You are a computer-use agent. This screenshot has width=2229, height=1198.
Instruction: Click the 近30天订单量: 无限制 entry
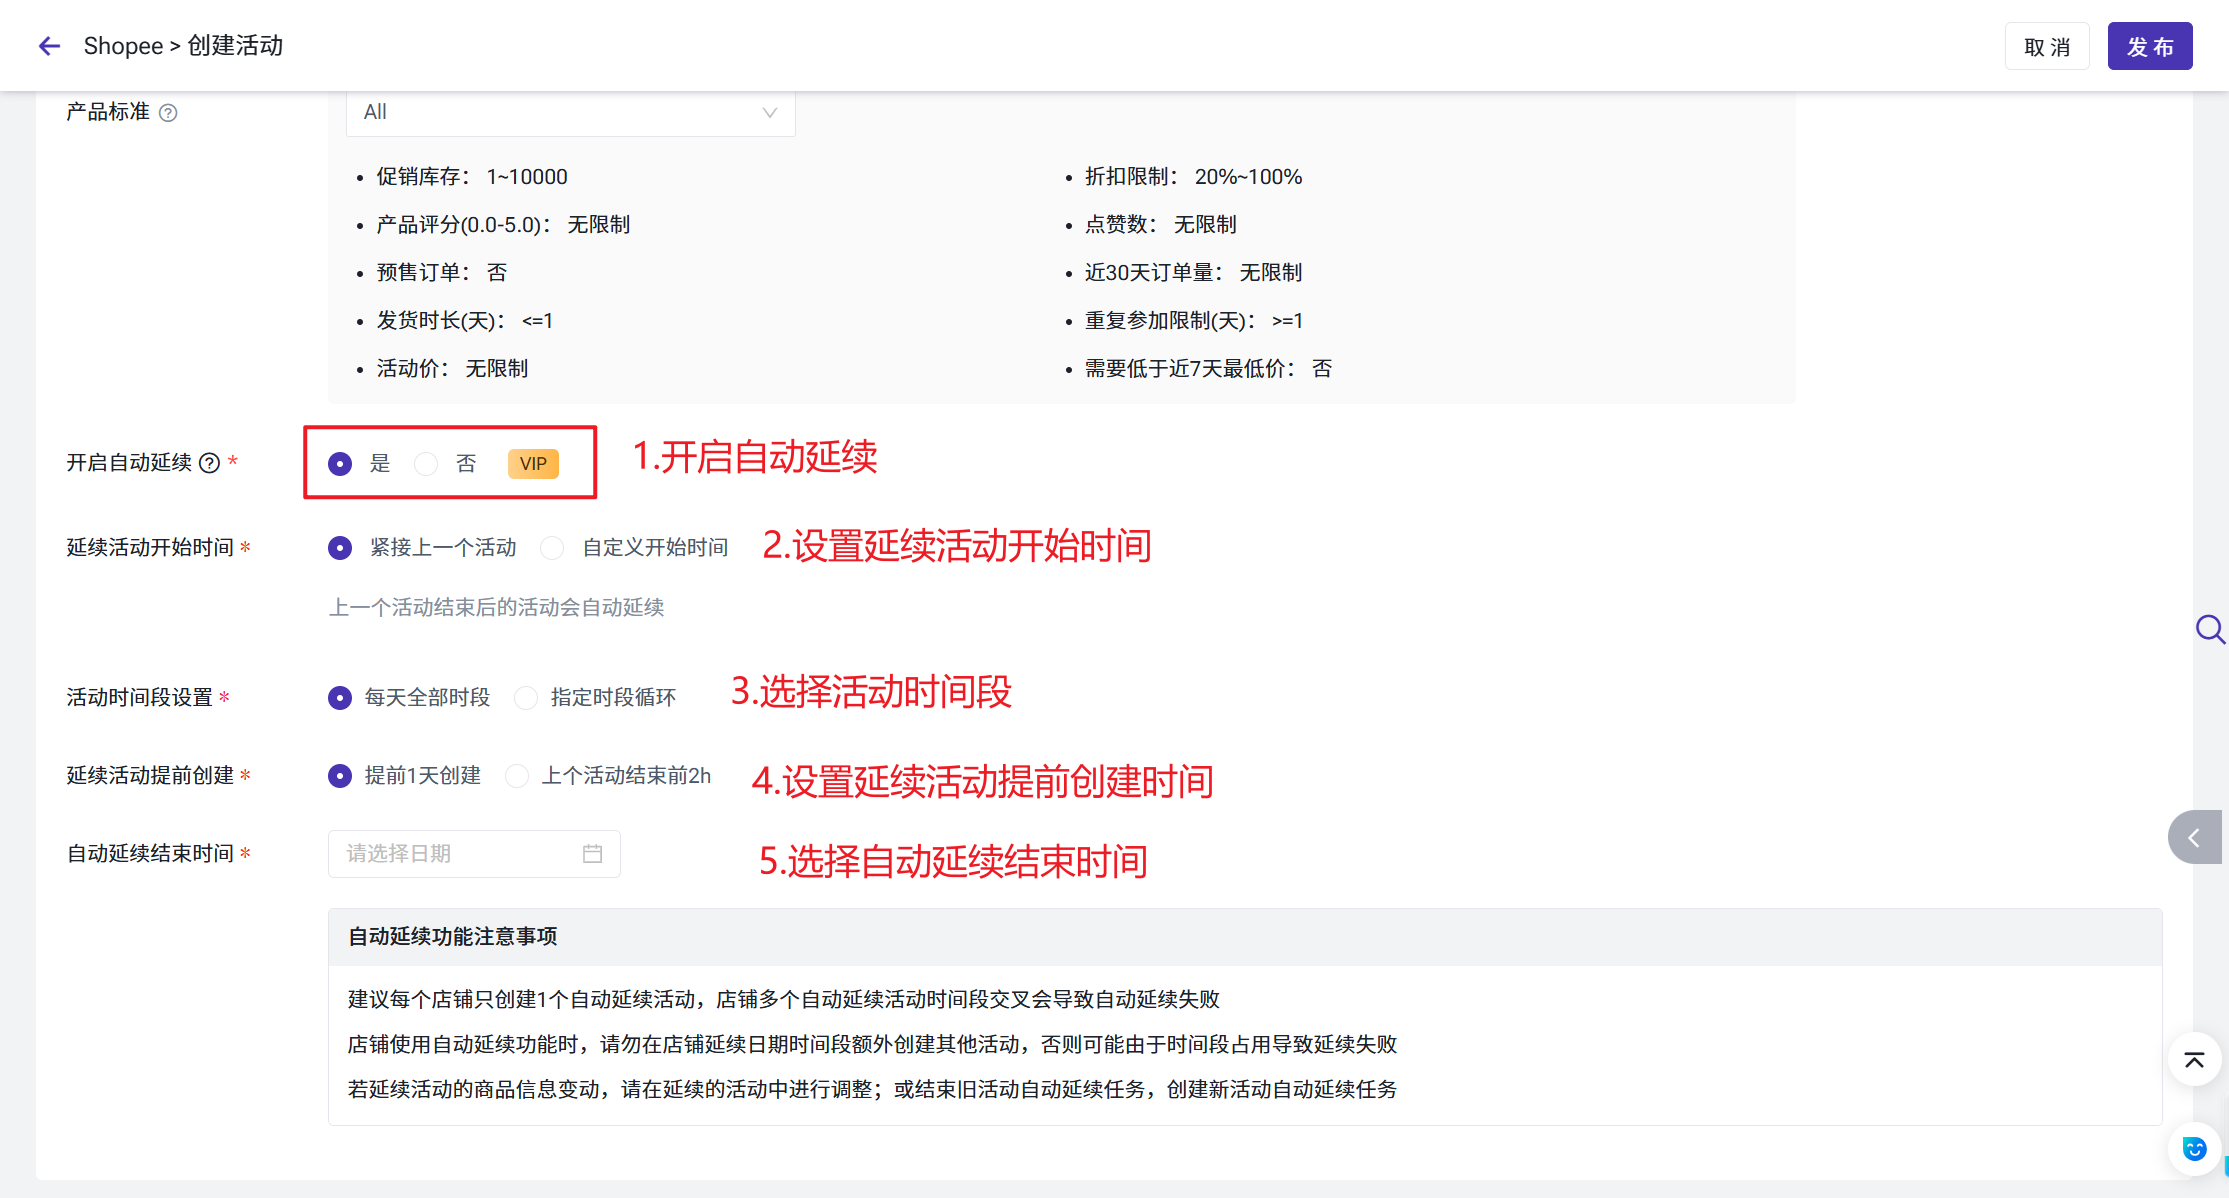1194,273
